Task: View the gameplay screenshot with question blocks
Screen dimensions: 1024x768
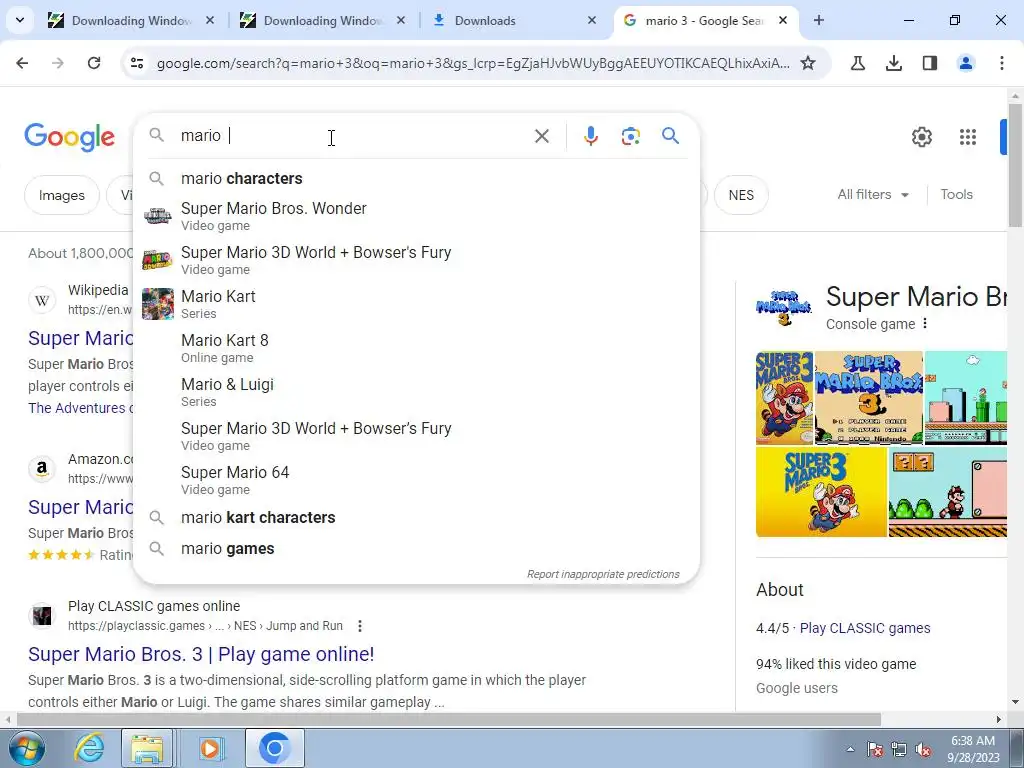Action: pos(948,492)
